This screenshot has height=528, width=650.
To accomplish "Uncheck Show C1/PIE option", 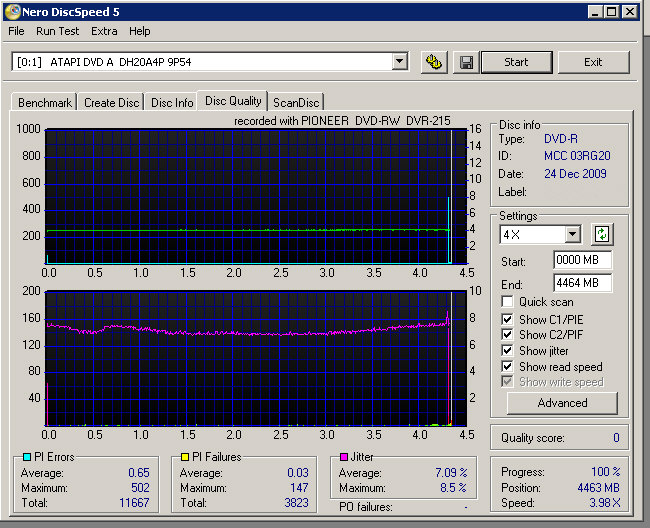I will tap(507, 319).
